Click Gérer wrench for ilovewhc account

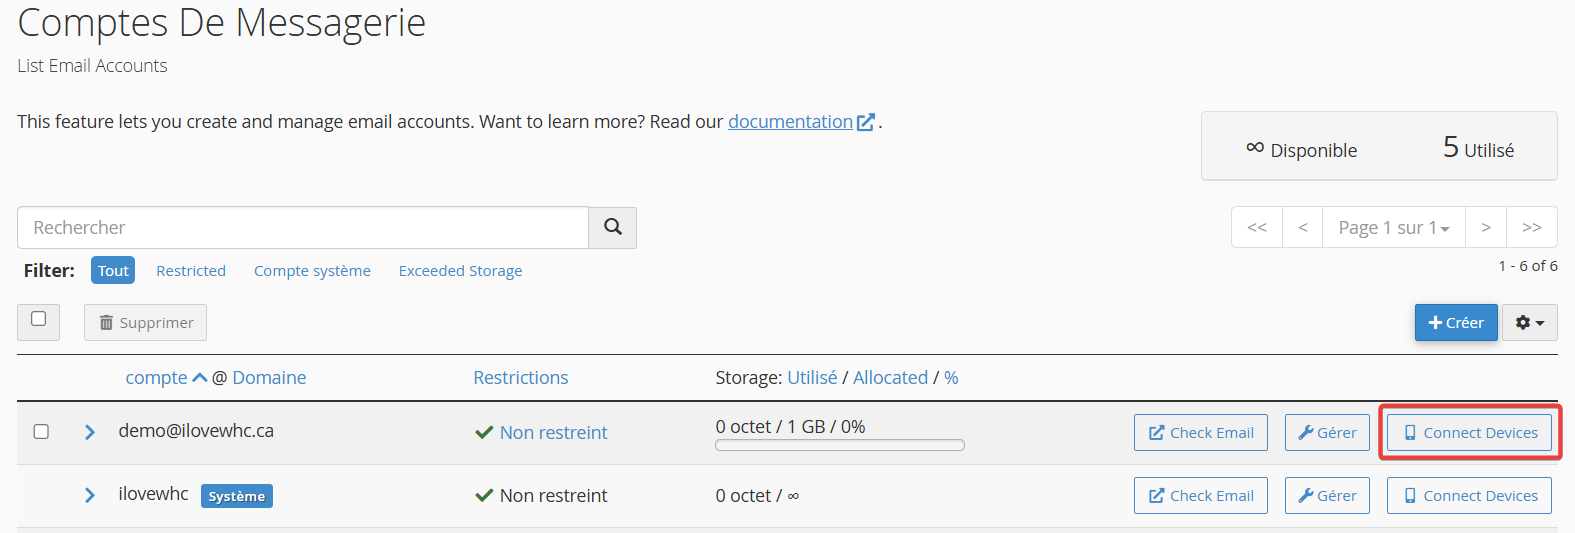tap(1327, 496)
